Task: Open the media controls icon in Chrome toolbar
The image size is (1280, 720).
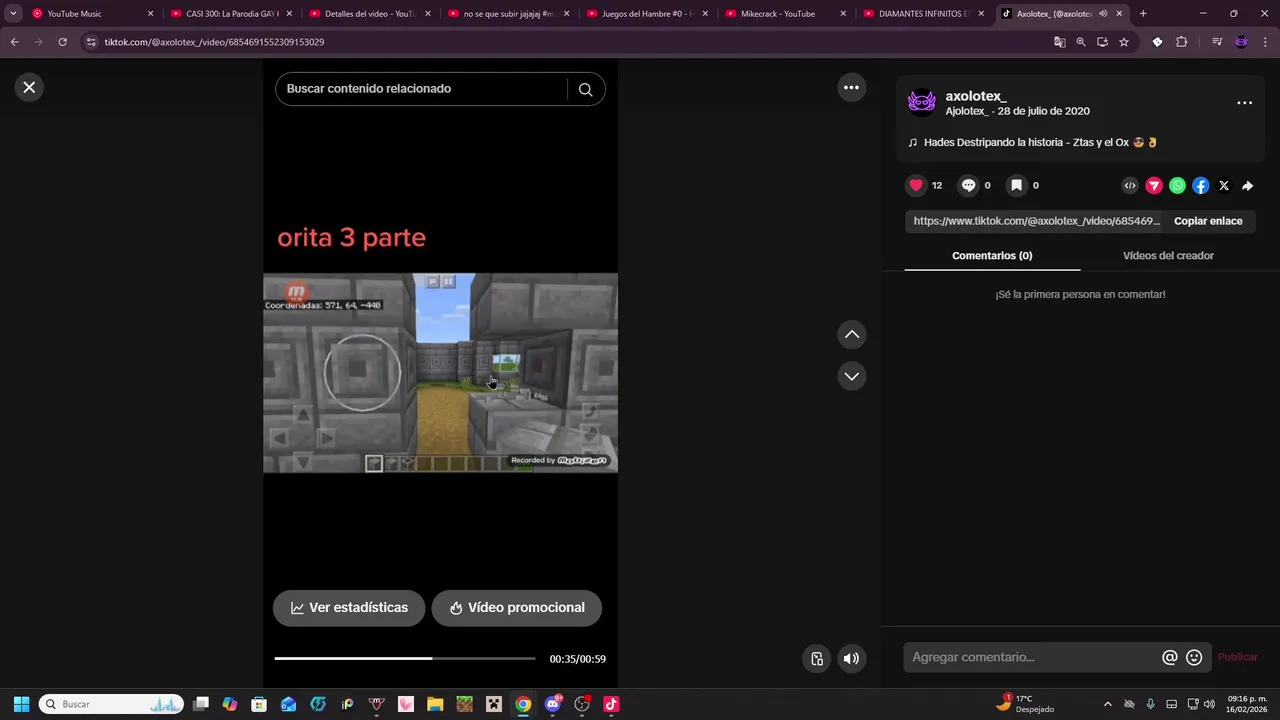Action: coord(1217,42)
